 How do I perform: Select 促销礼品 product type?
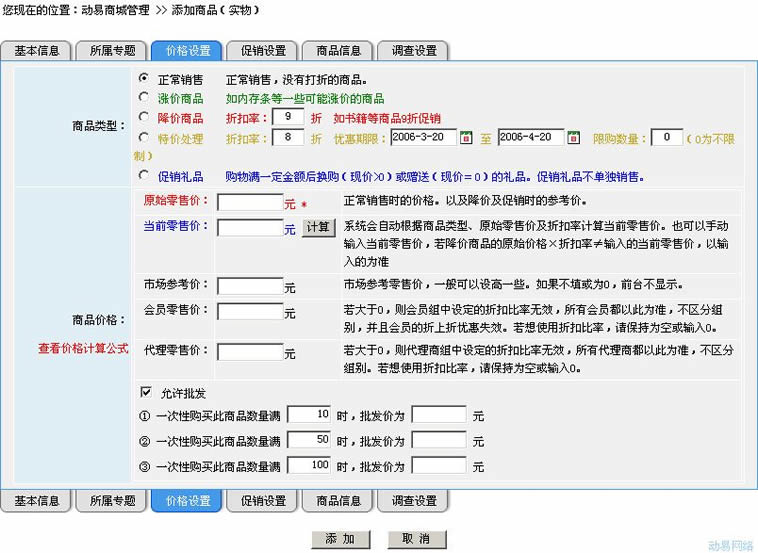(144, 175)
